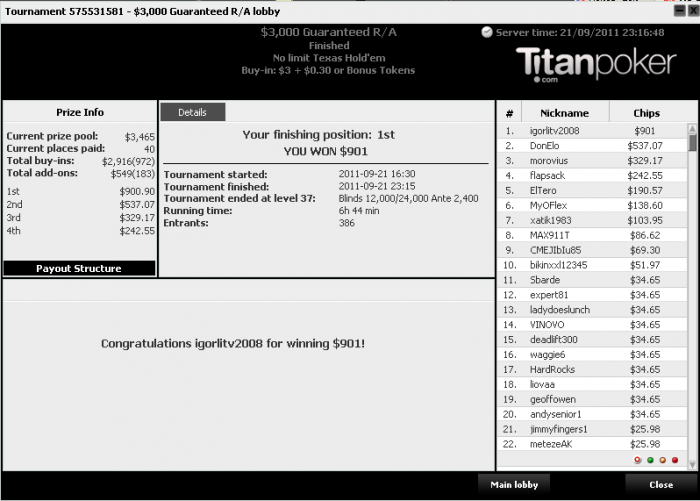The width and height of the screenshot is (700, 501).
Task: Click the player list scrollbar thumb
Action: point(692,143)
